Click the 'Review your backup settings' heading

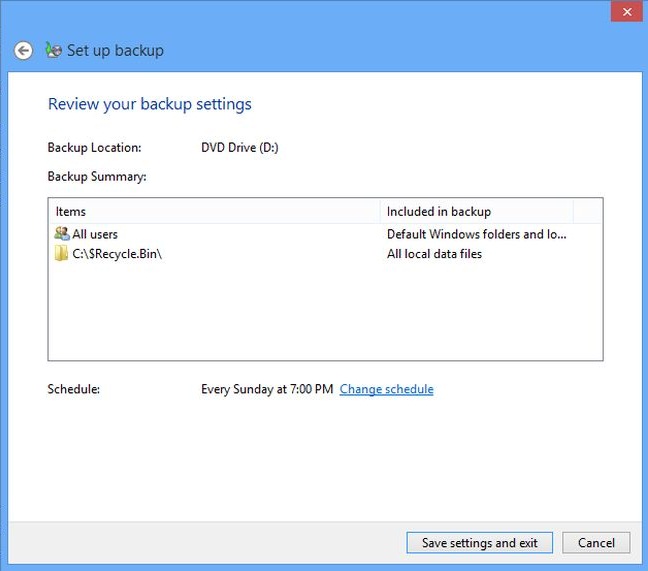[x=150, y=104]
